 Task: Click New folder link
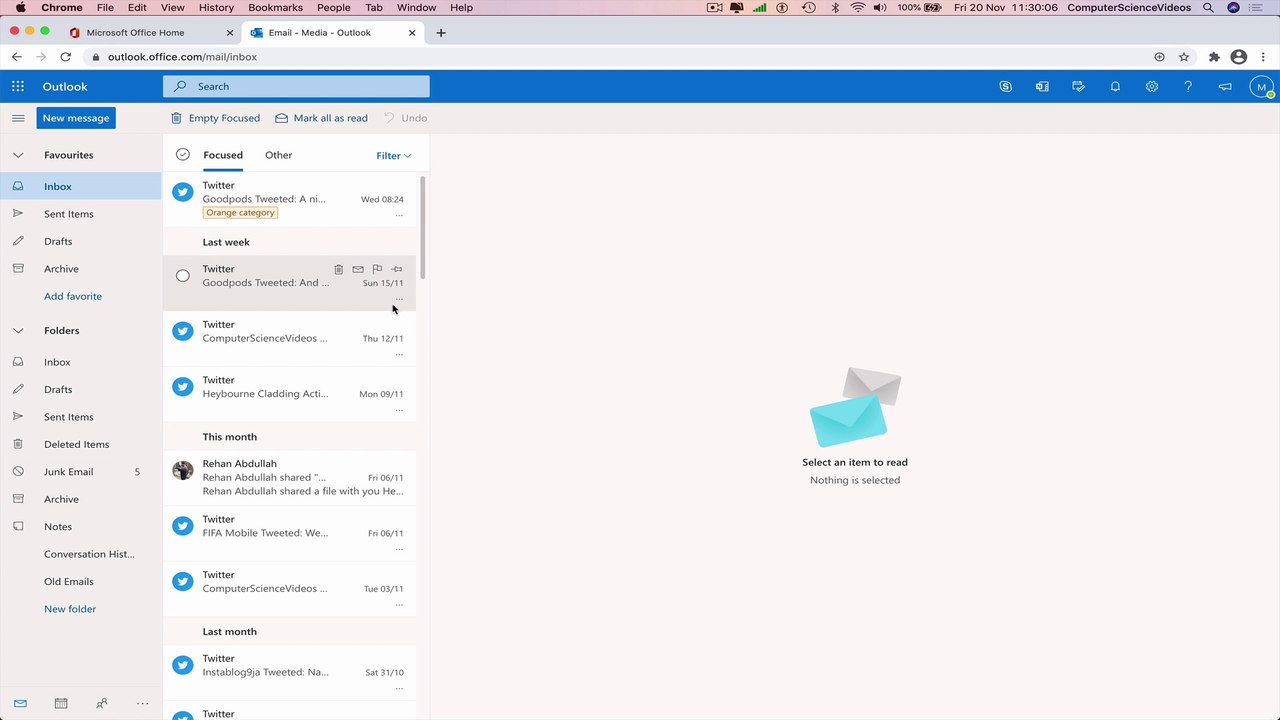point(70,609)
